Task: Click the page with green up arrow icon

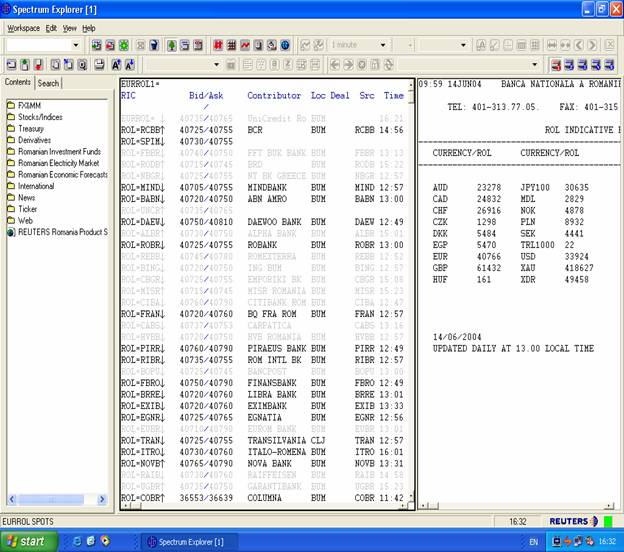Action: 25,64
